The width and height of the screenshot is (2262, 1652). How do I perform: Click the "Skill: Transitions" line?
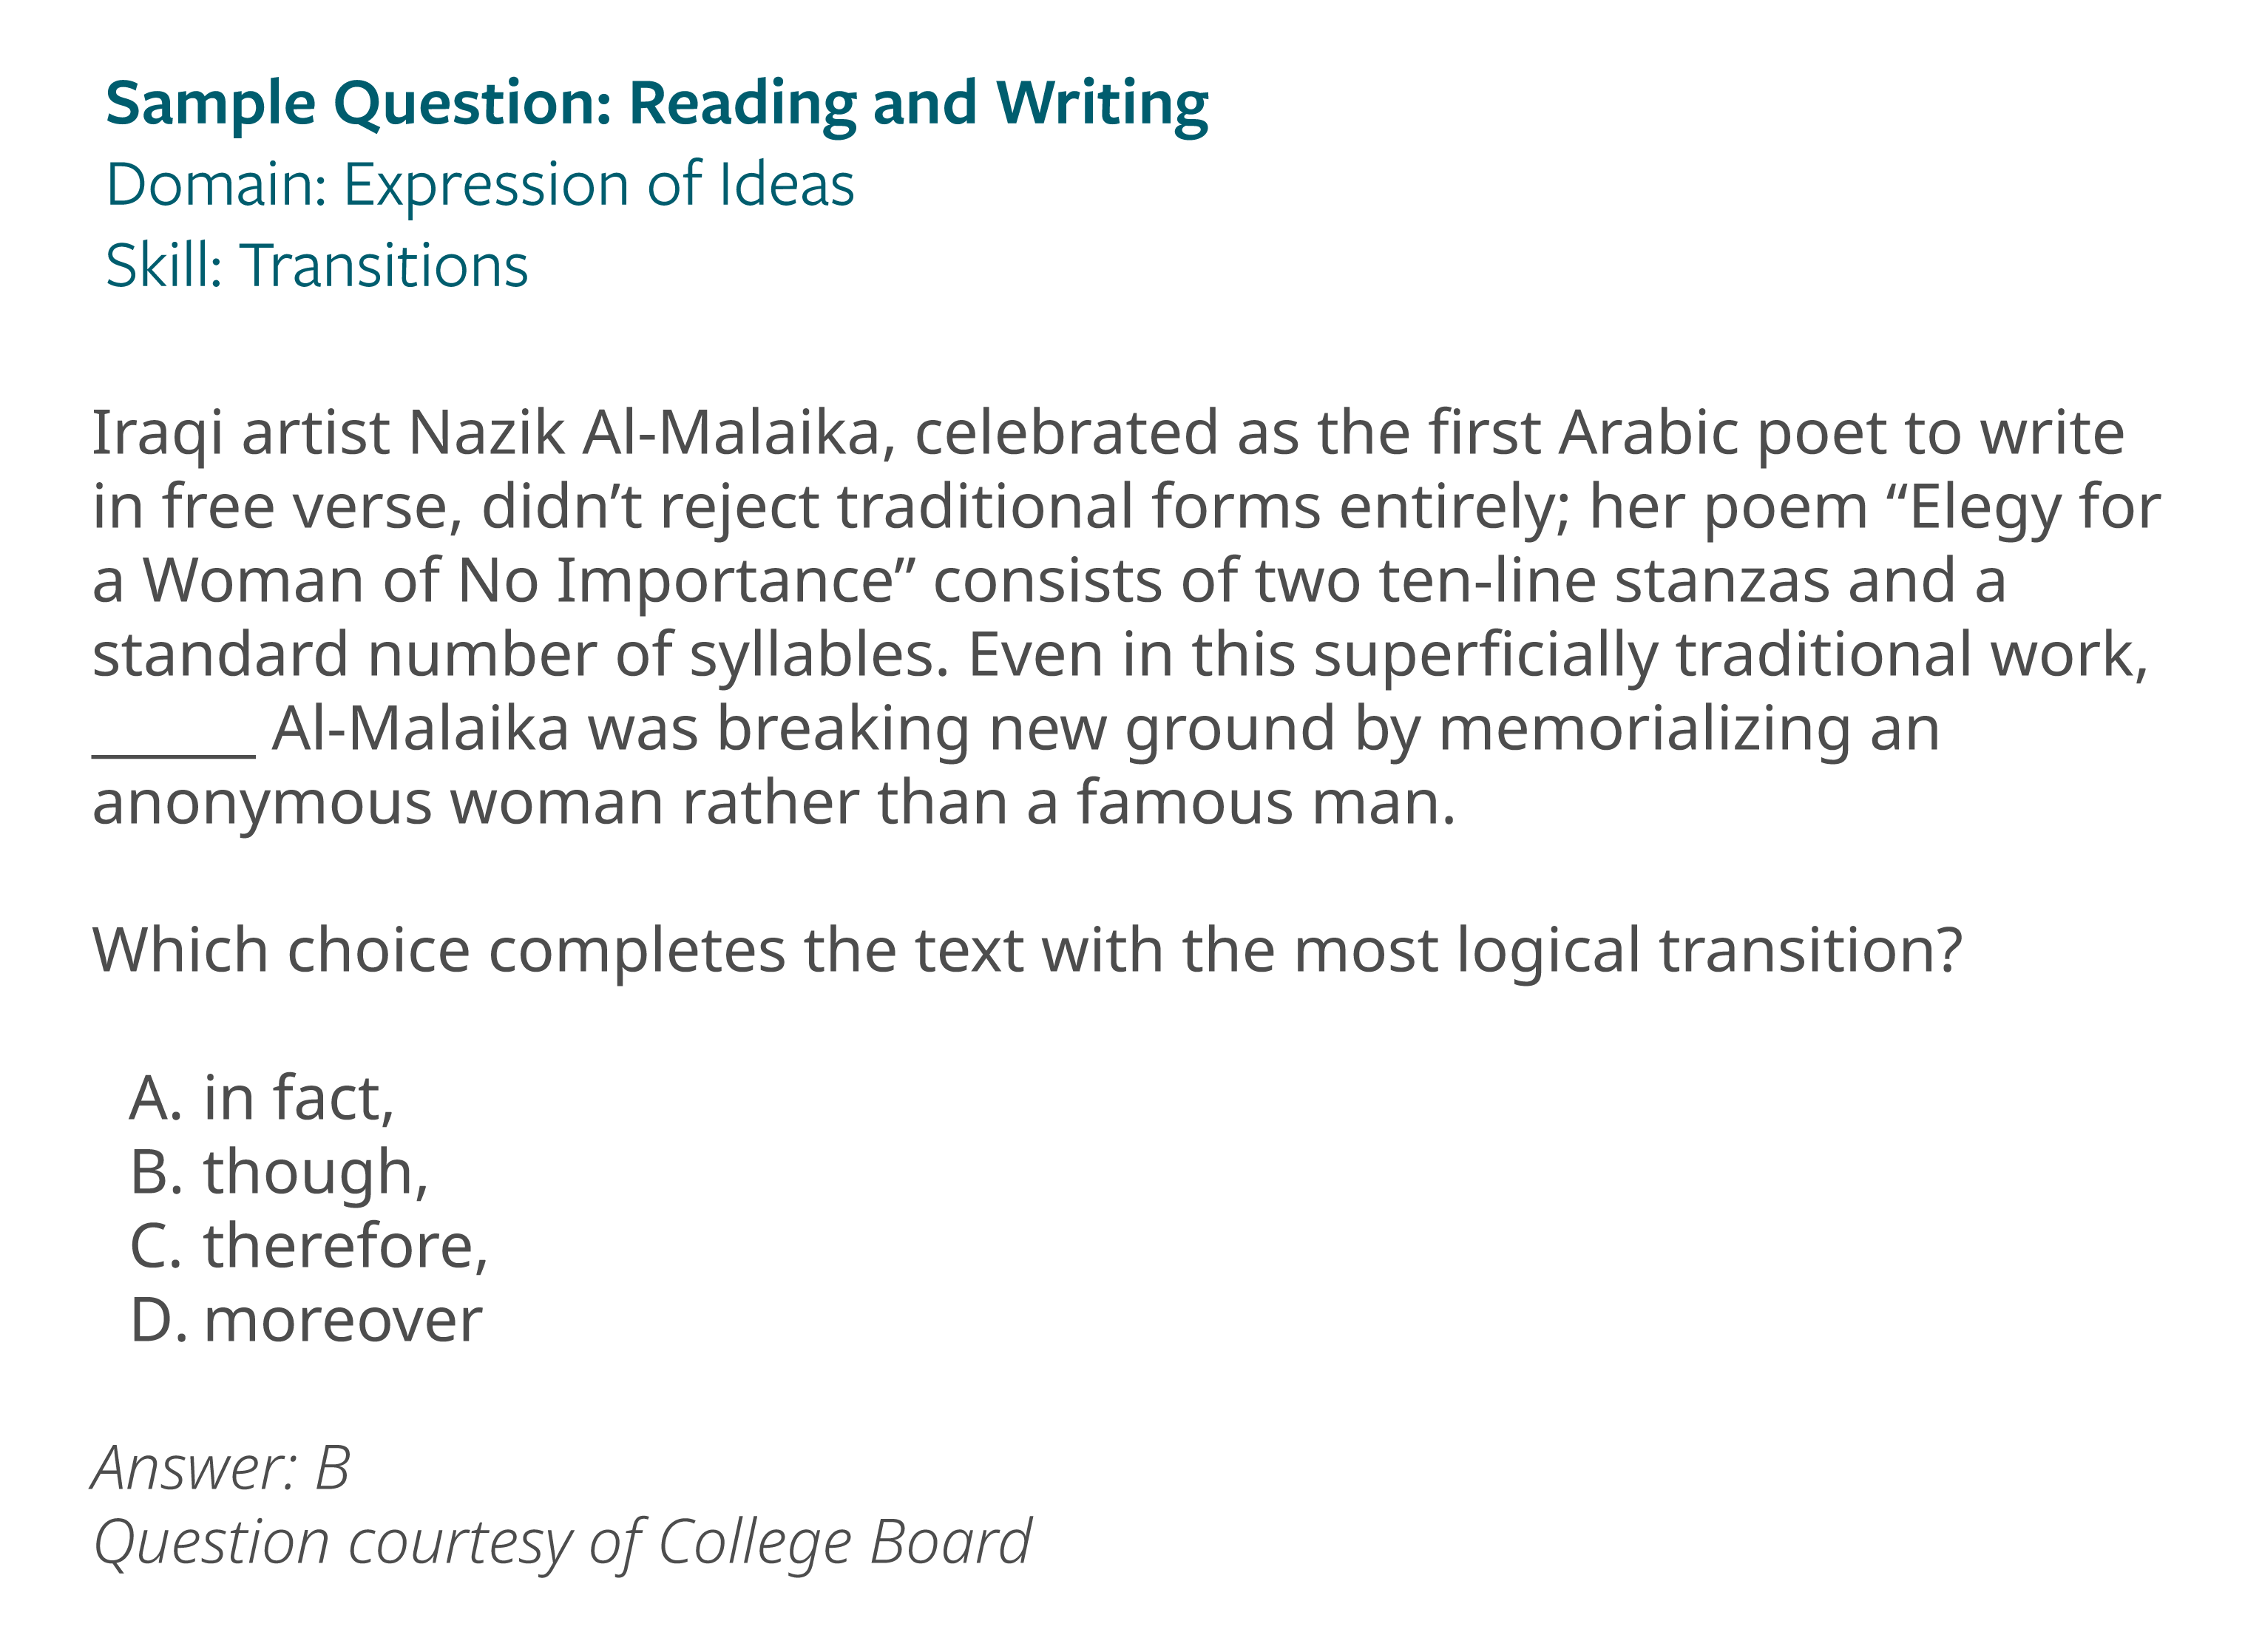coord(317,266)
